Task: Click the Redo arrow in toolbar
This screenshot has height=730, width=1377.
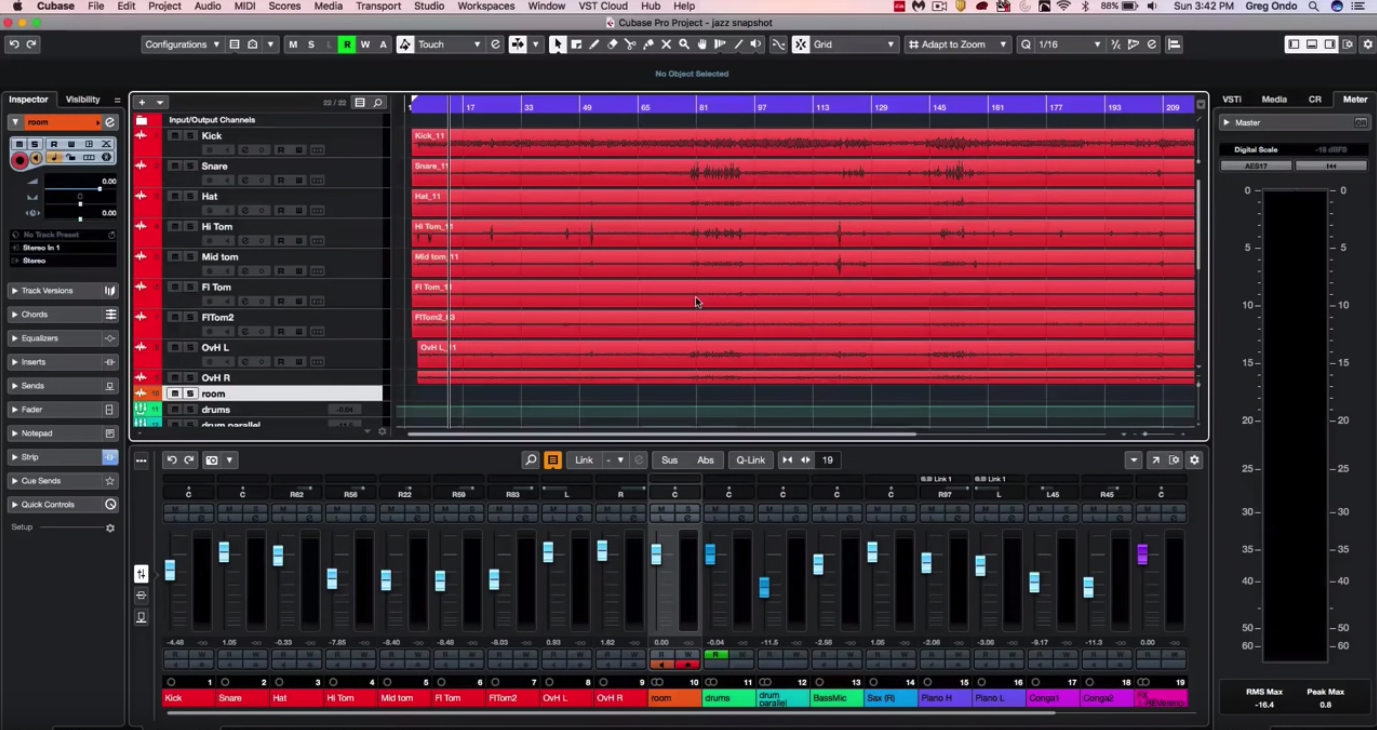Action: 32,44
